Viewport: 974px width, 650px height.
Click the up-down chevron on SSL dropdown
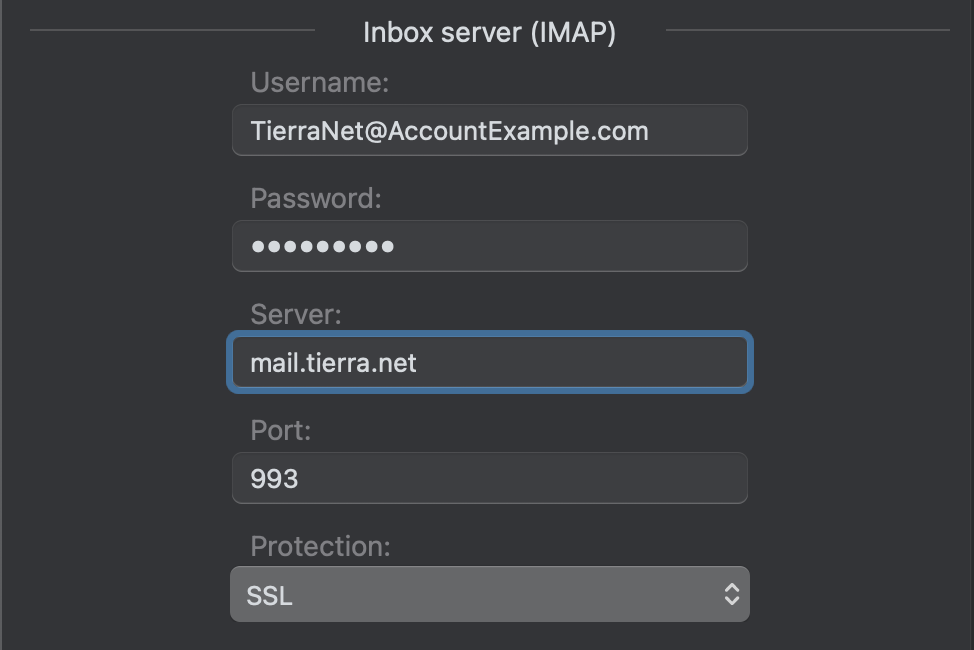click(732, 594)
